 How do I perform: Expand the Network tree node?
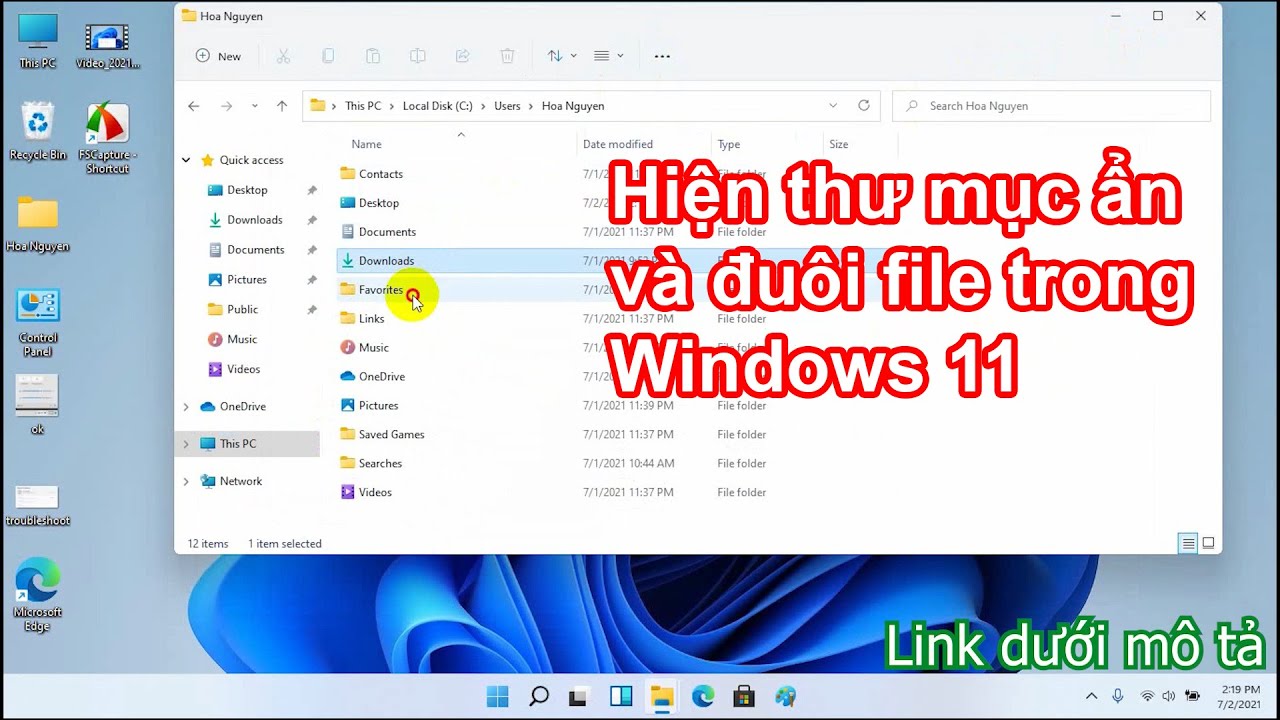pyautogui.click(x=186, y=481)
